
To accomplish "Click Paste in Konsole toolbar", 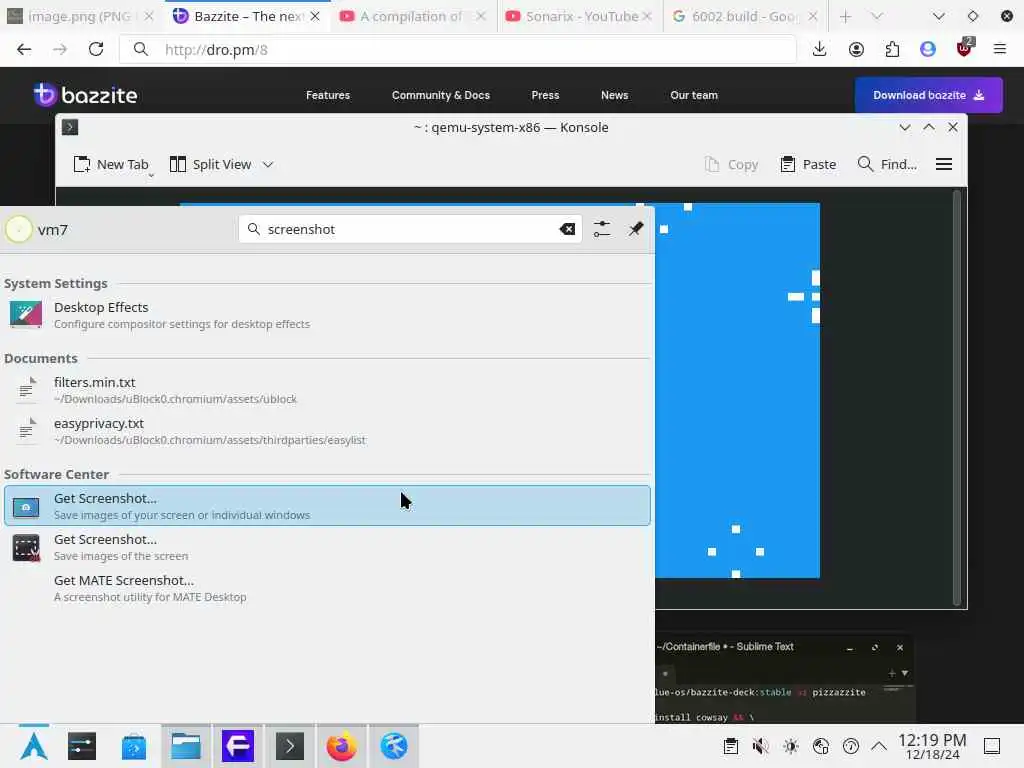I will pyautogui.click(x=808, y=165).
